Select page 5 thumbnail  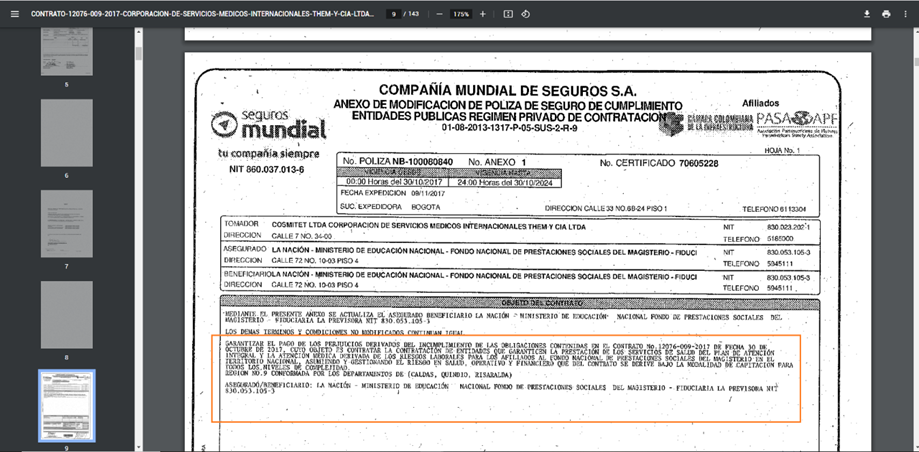tap(67, 52)
